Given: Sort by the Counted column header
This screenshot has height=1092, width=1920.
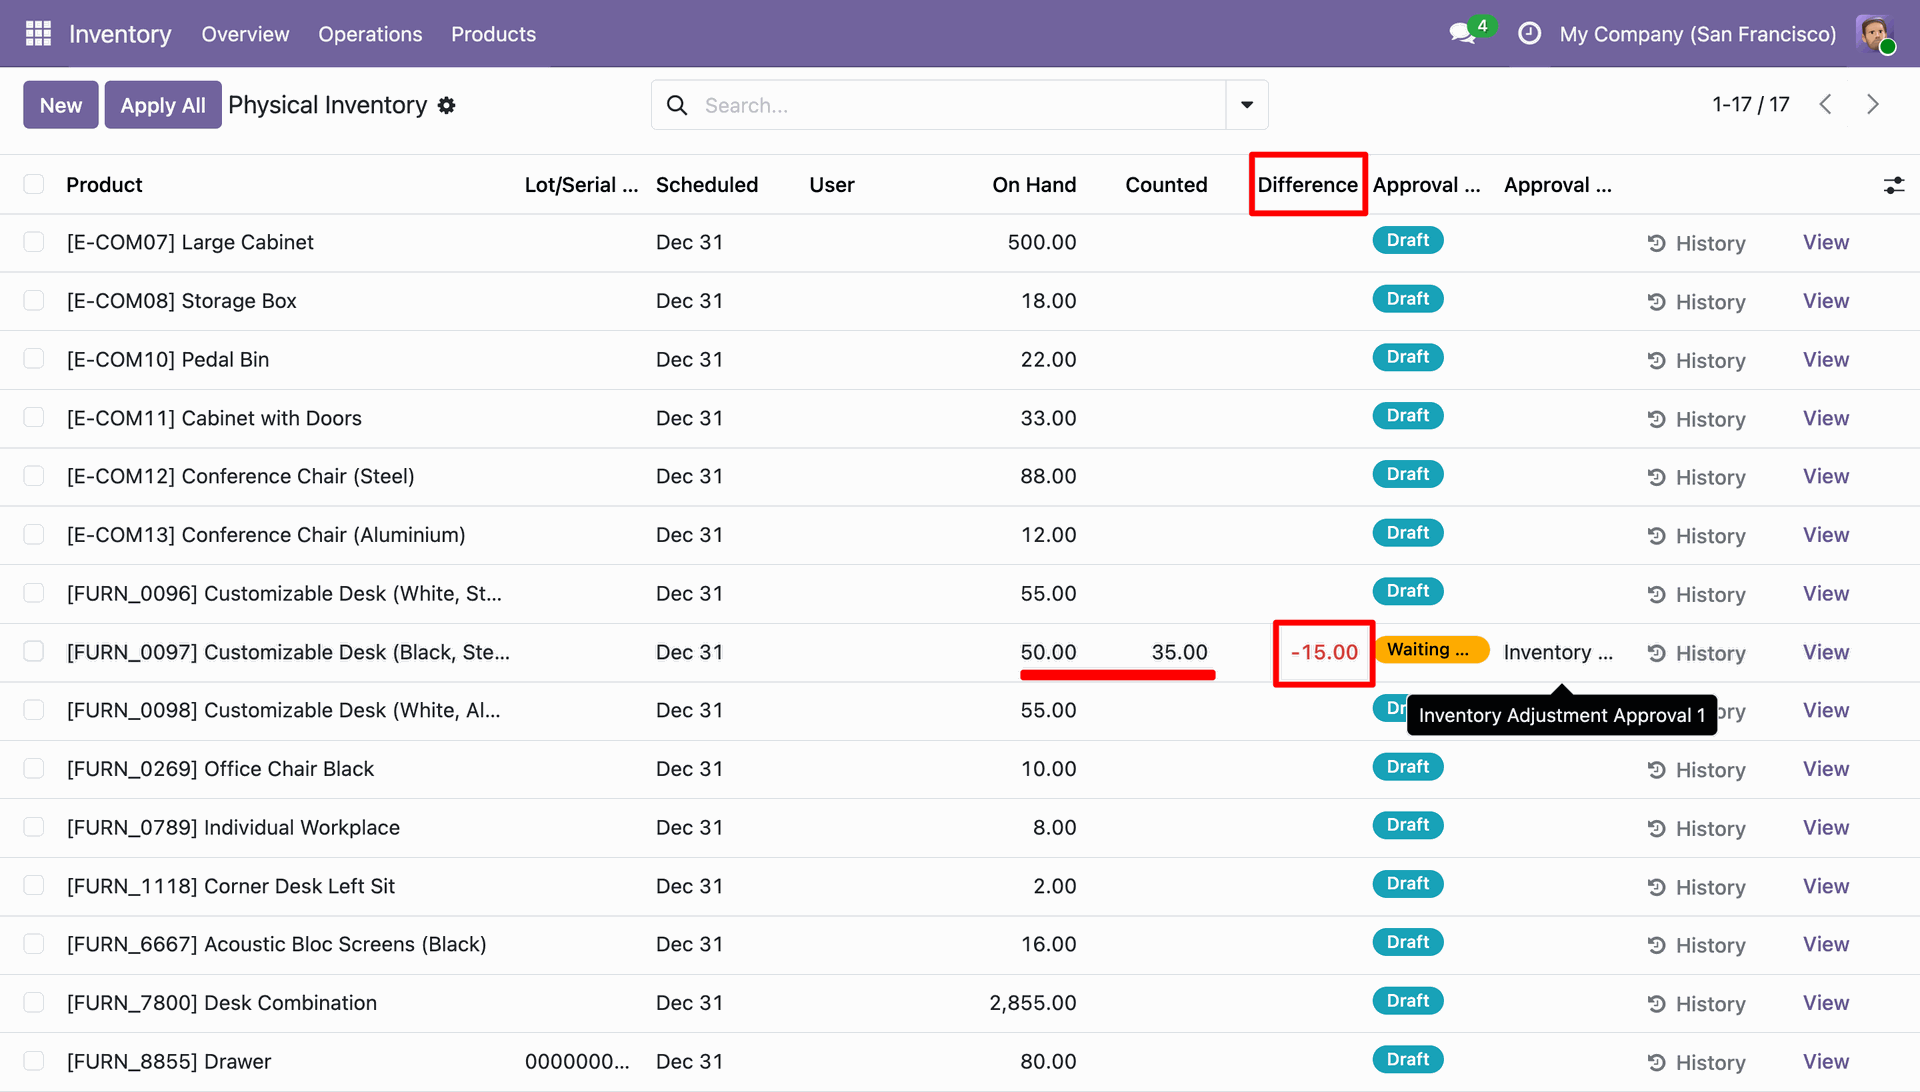Looking at the screenshot, I should [x=1166, y=185].
